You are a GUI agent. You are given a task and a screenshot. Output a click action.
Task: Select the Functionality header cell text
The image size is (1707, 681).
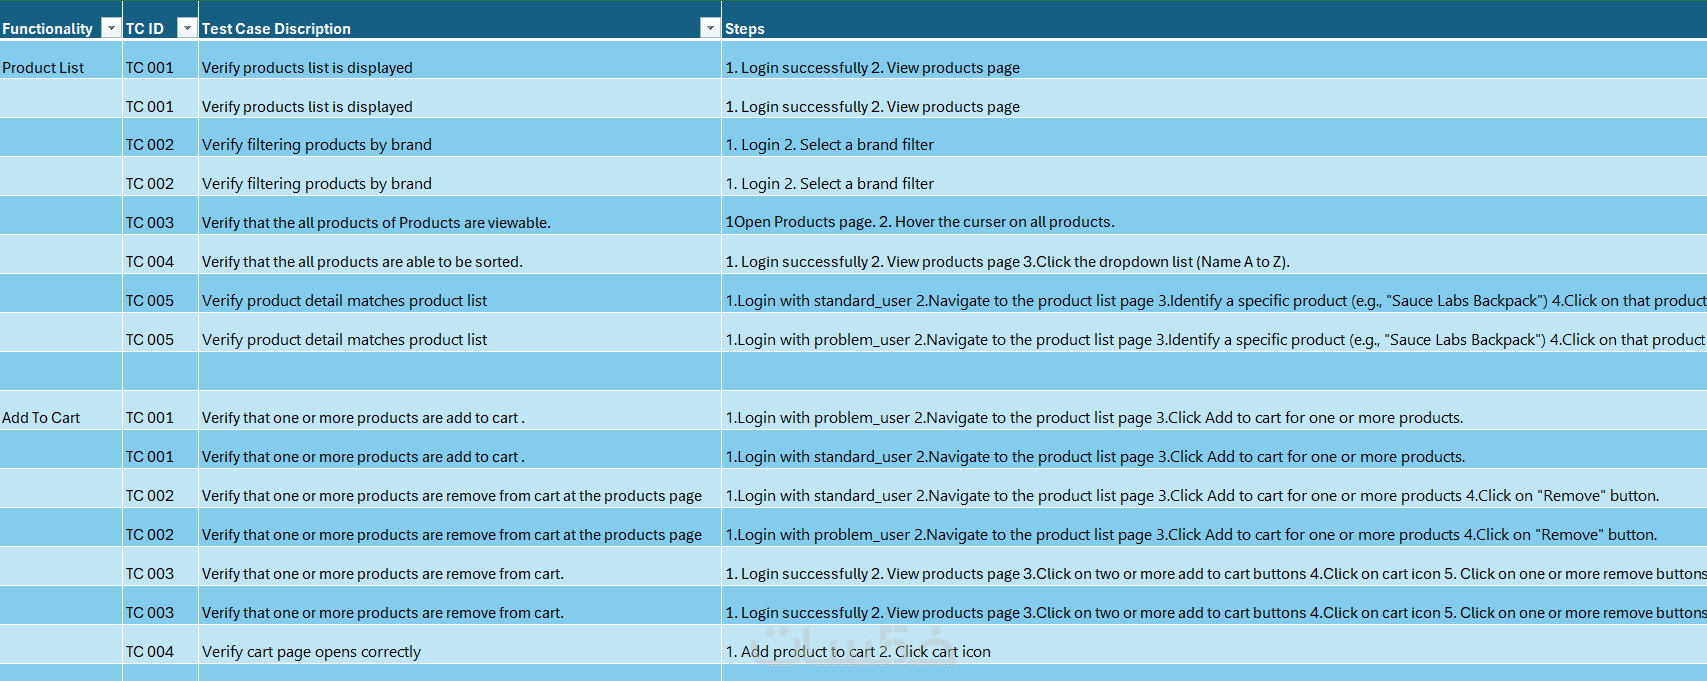(x=47, y=29)
